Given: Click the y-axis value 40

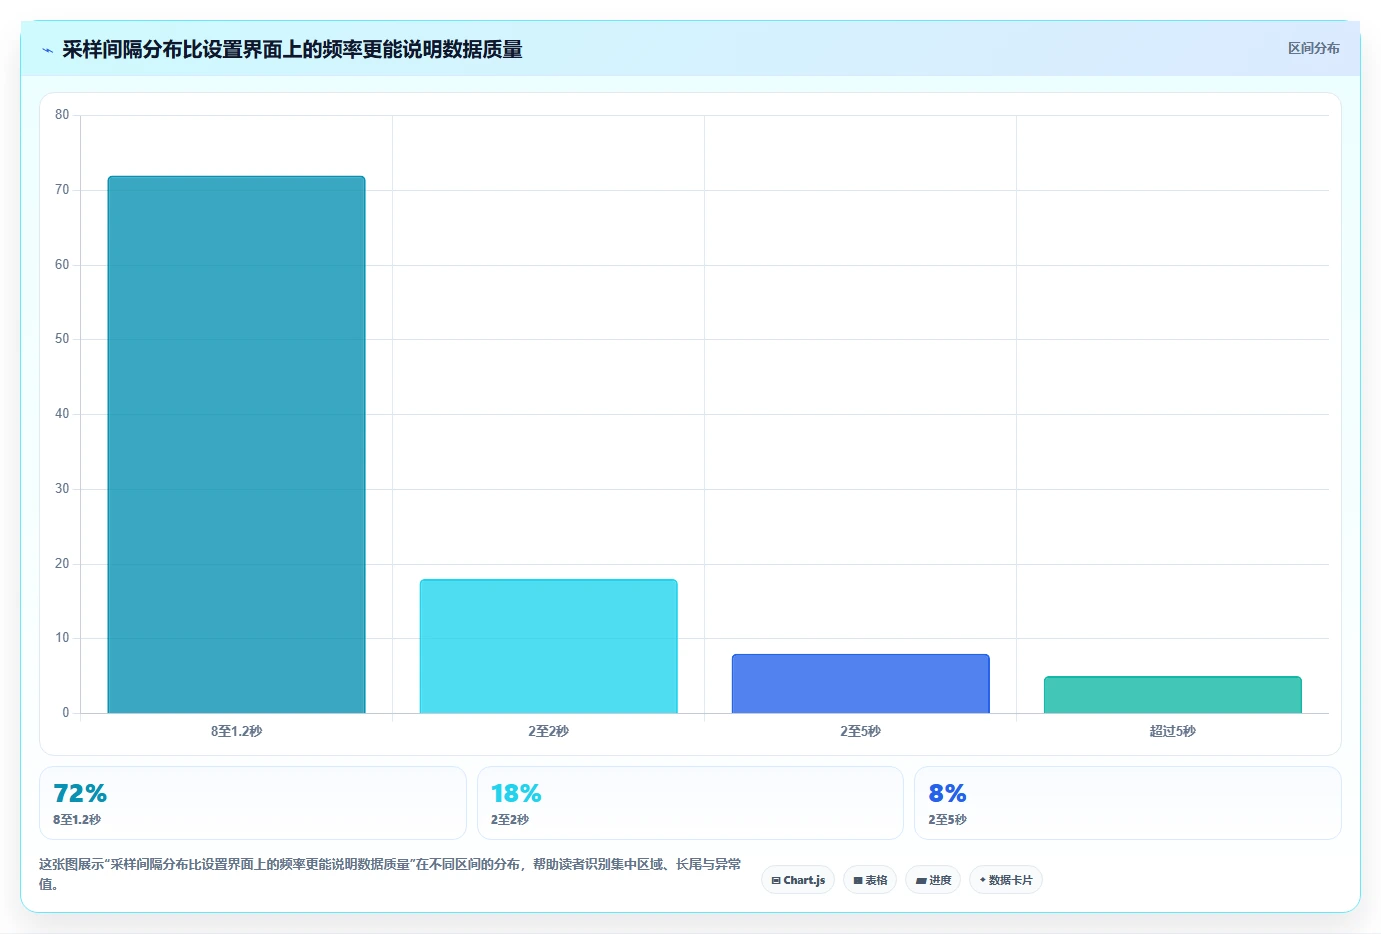Looking at the screenshot, I should pyautogui.click(x=62, y=414).
